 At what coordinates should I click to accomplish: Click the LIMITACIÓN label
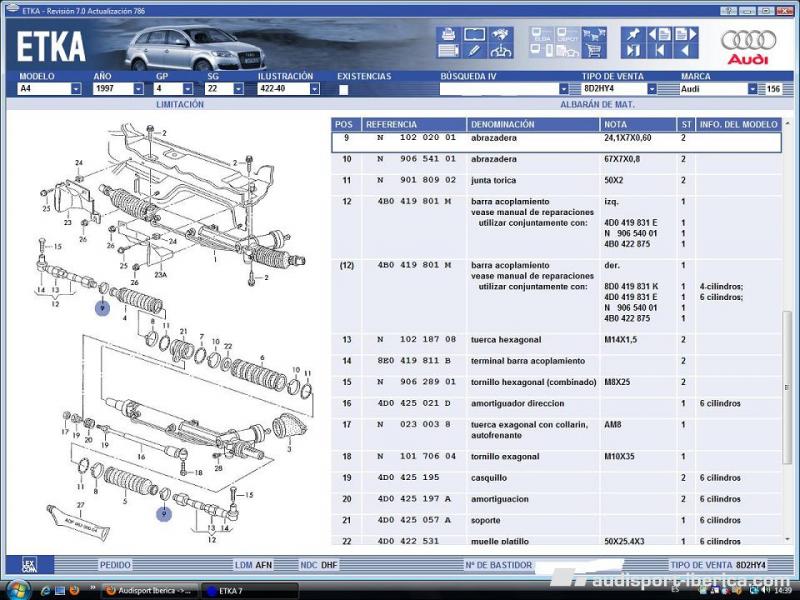180,104
